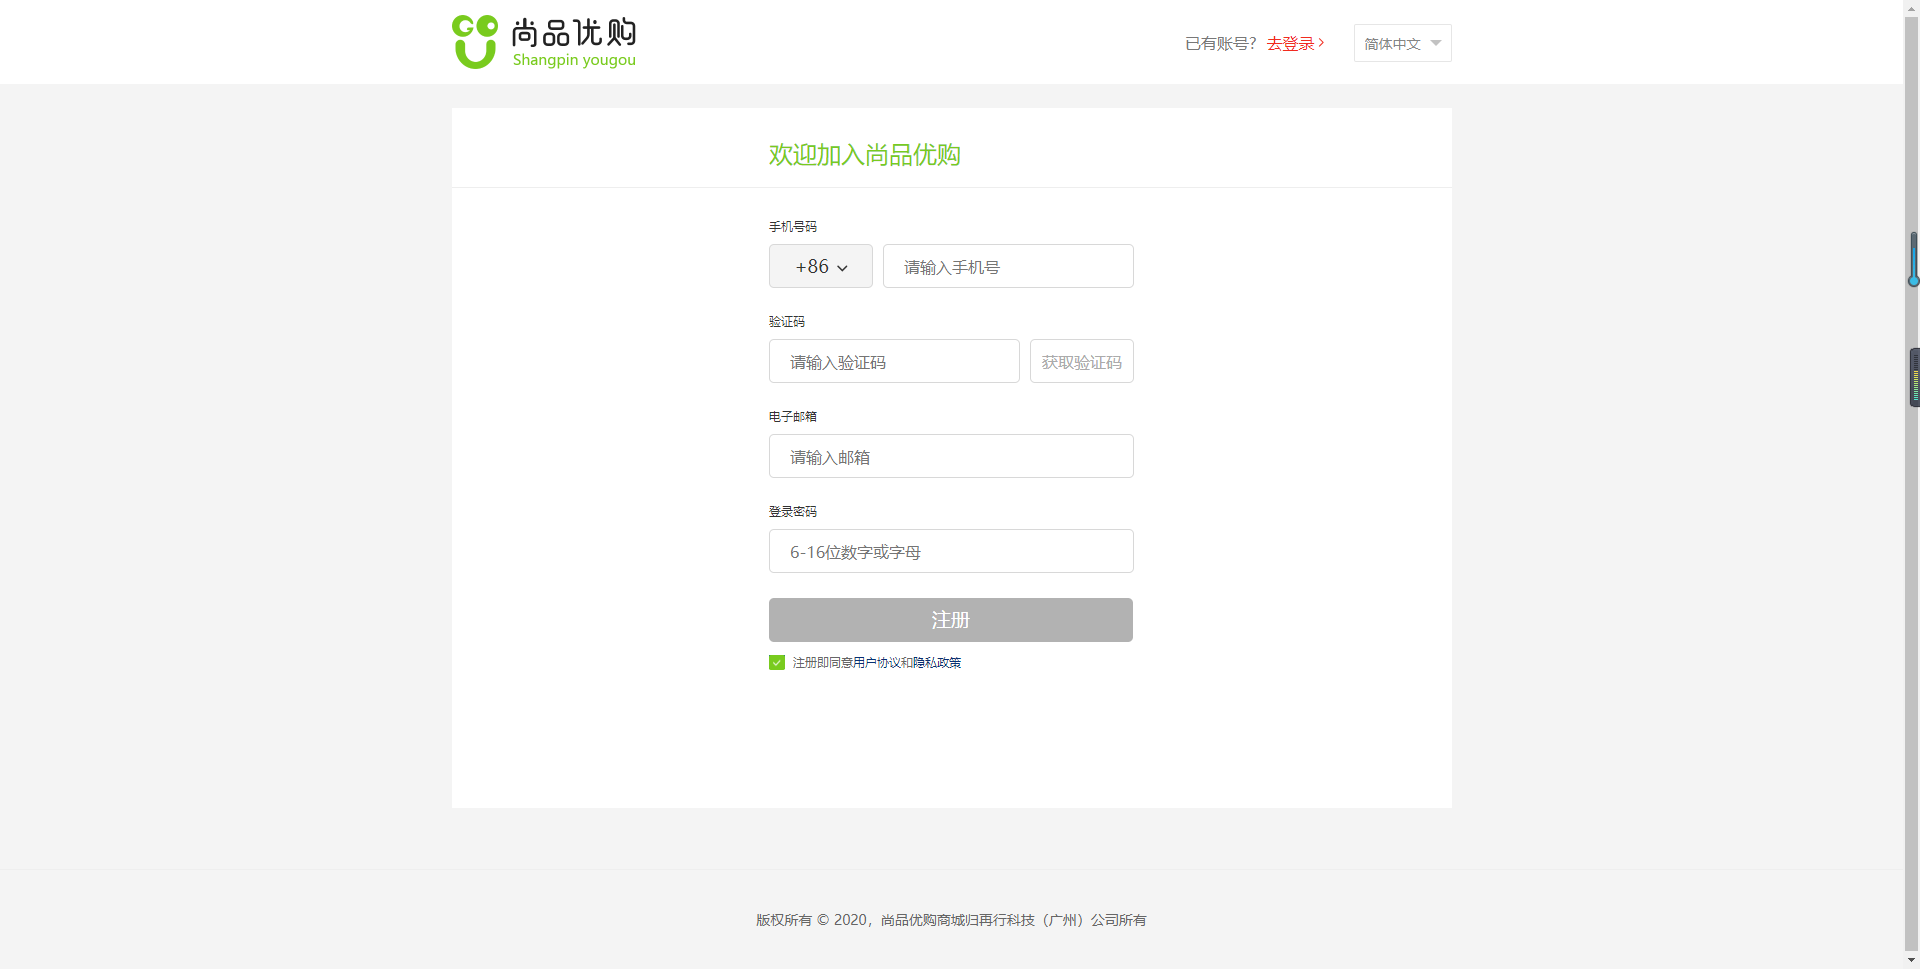Toggle the agreement checkbox
Viewport: 1920px width, 969px height.
coord(777,662)
